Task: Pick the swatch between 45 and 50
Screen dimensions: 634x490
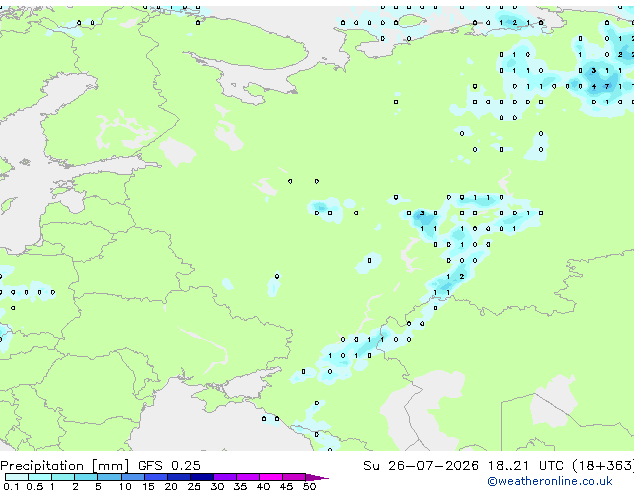Action: tap(294, 477)
